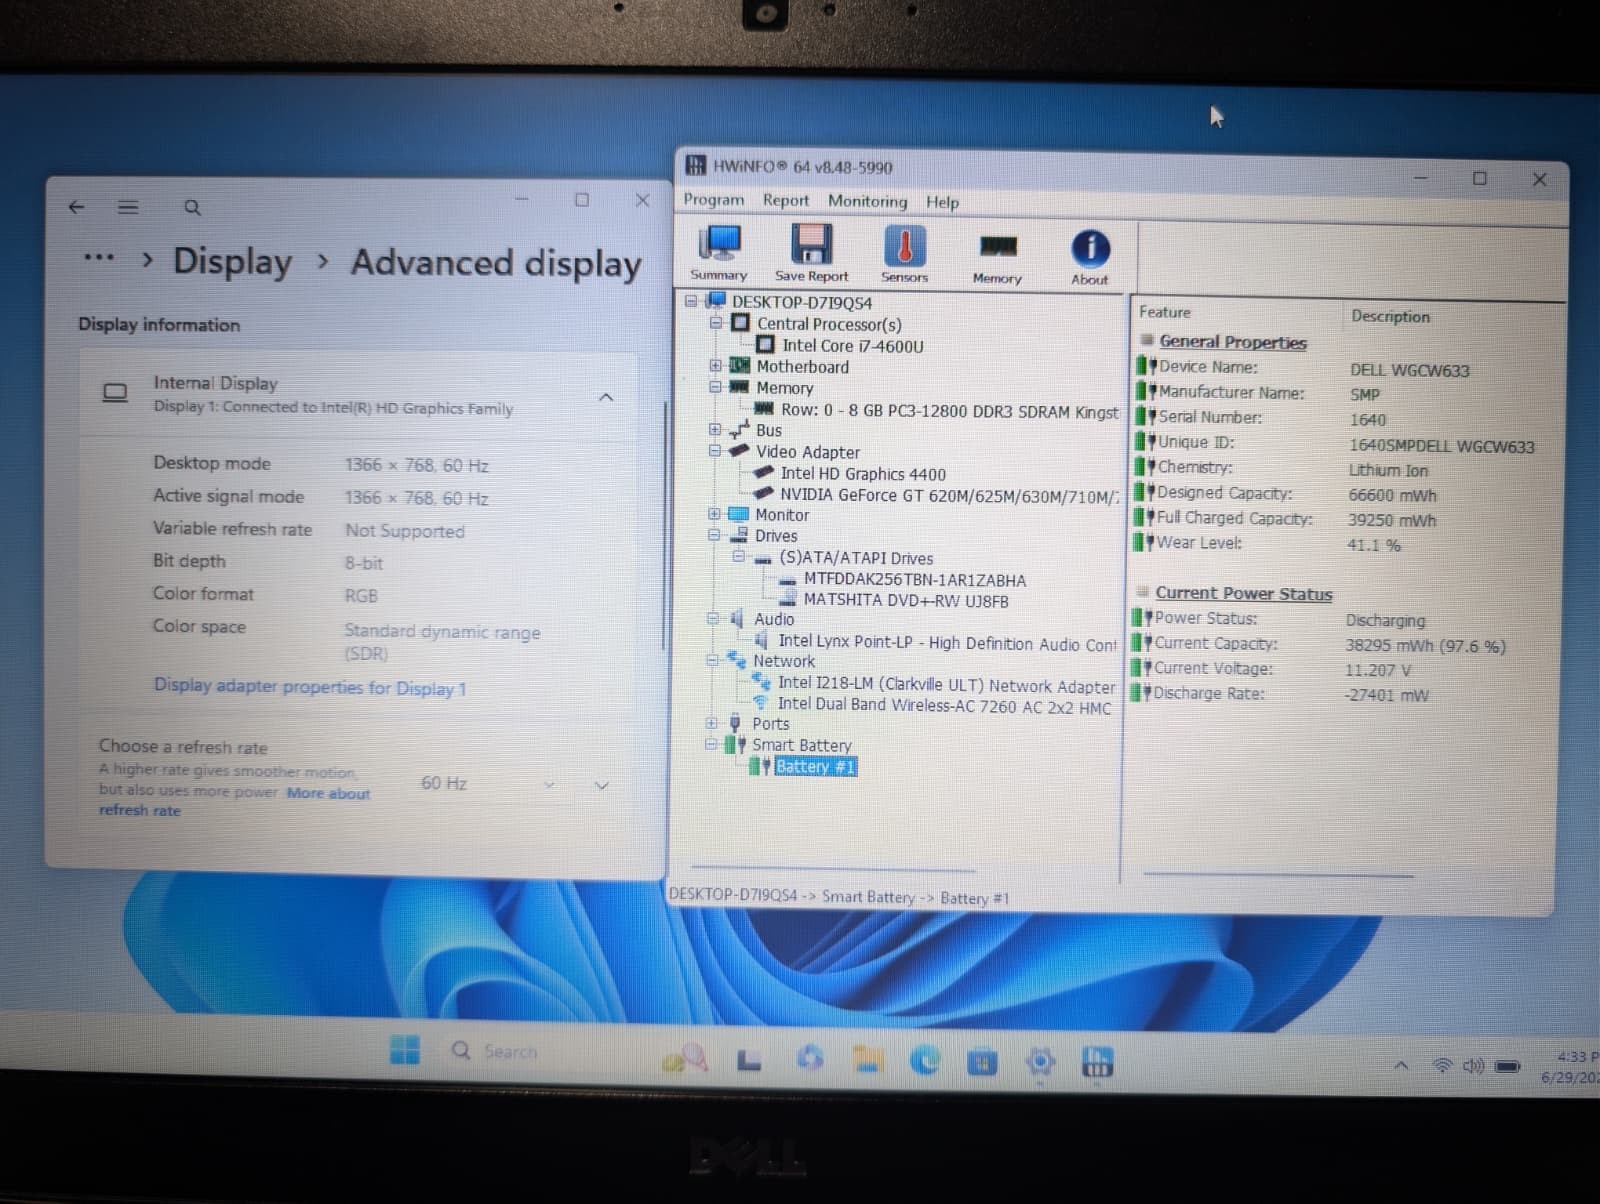This screenshot has width=1600, height=1204.
Task: Click the Audio speaker icon in tree
Action: 736,619
